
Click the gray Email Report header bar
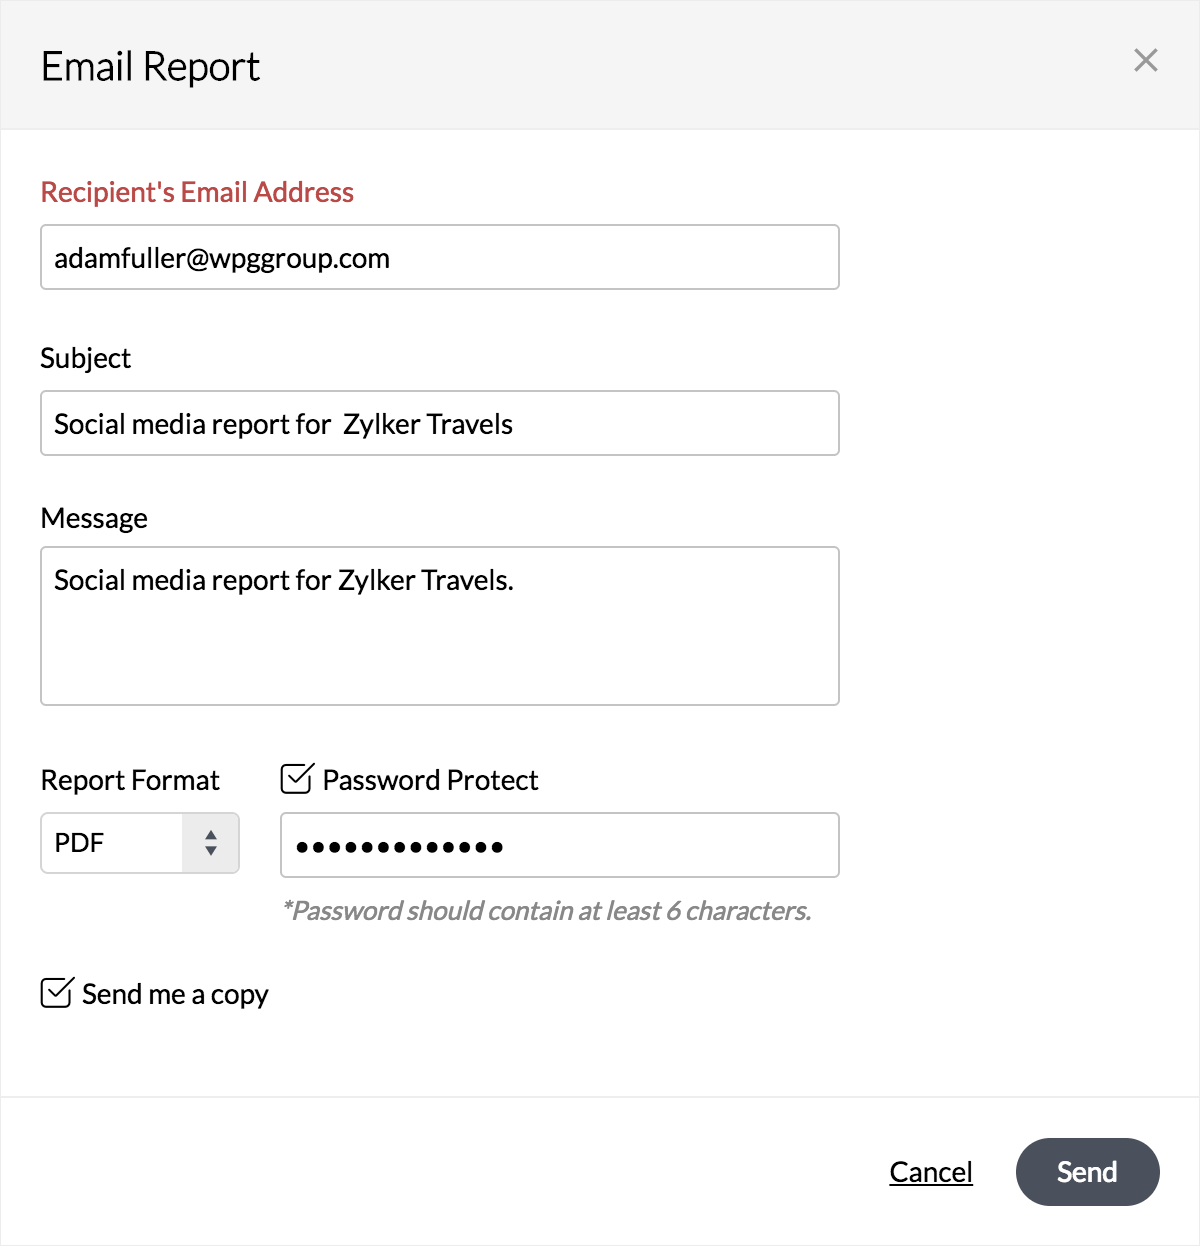click(x=650, y=65)
